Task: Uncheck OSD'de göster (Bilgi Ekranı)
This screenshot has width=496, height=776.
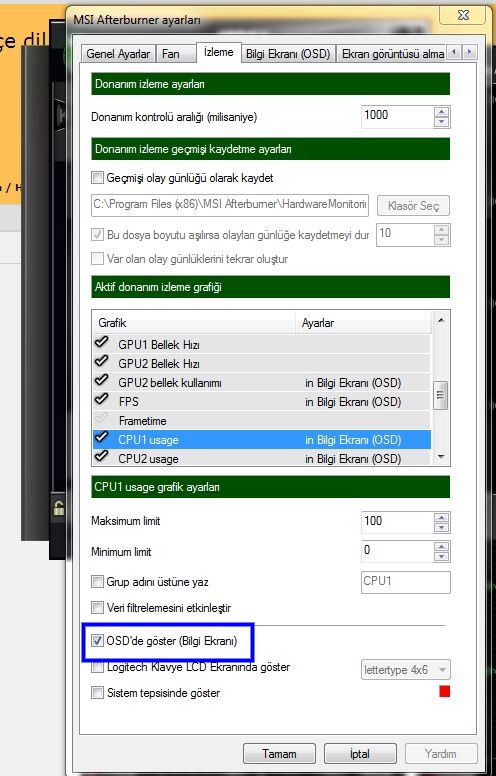Action: [98, 641]
